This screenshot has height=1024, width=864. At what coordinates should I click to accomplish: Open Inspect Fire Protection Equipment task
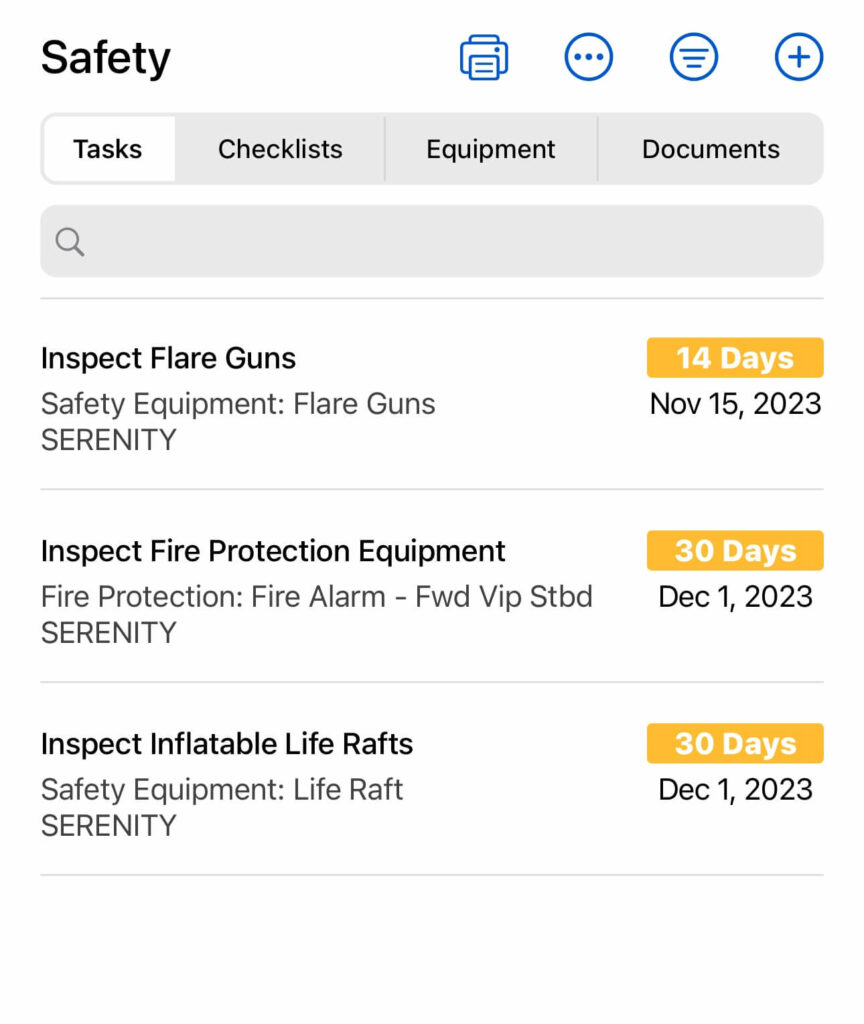pyautogui.click(x=273, y=551)
